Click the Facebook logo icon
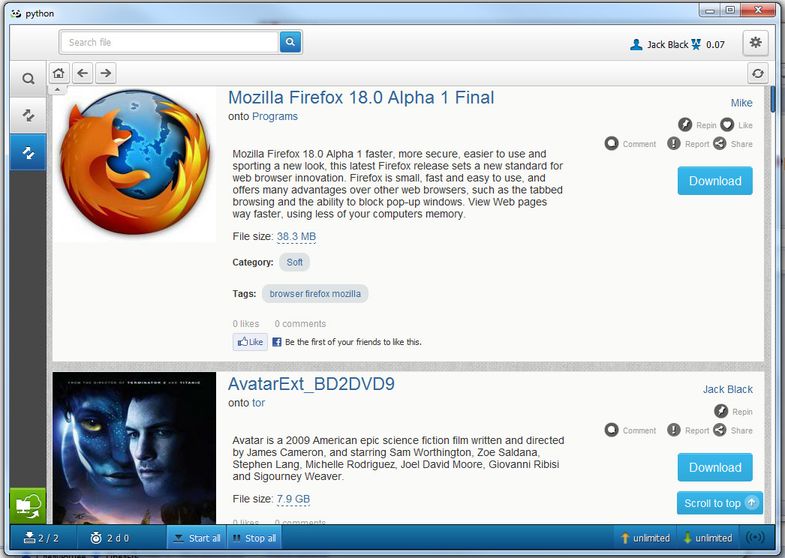785x558 pixels. (x=276, y=342)
